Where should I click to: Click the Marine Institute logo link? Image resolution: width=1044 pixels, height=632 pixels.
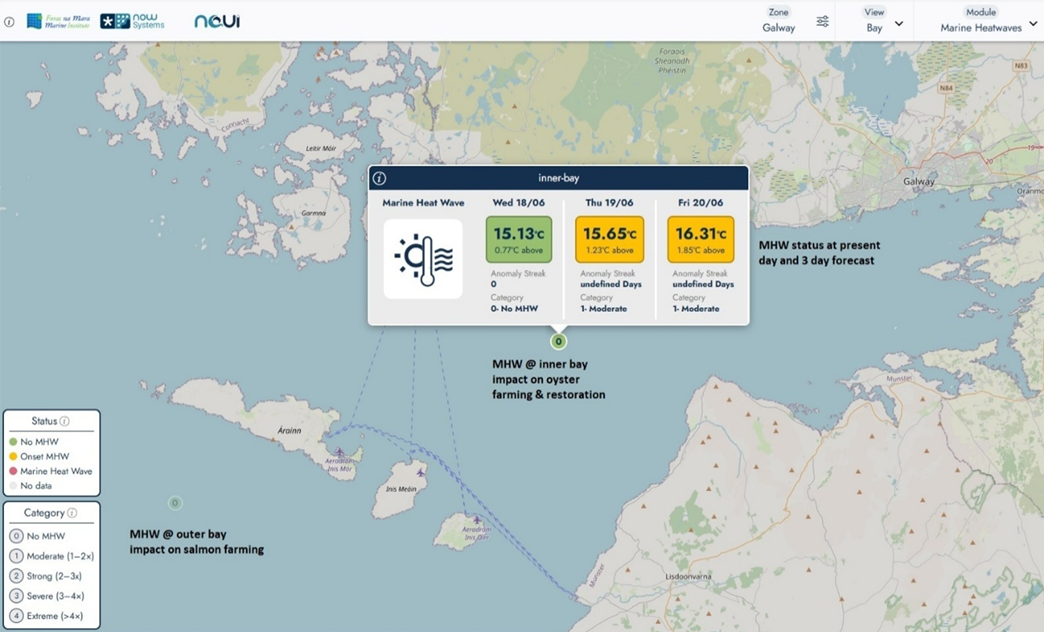click(58, 21)
